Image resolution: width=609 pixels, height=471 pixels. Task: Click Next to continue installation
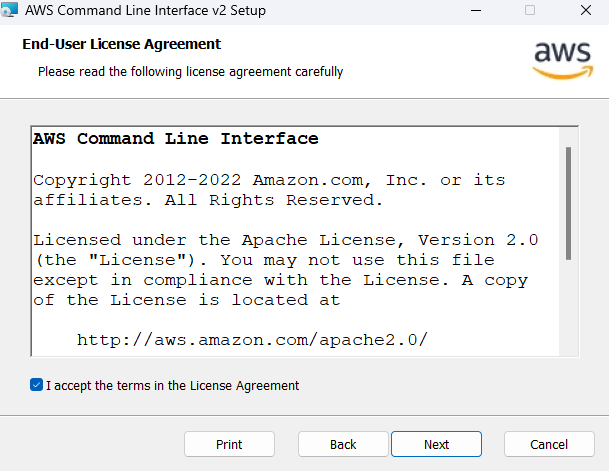pos(437,444)
